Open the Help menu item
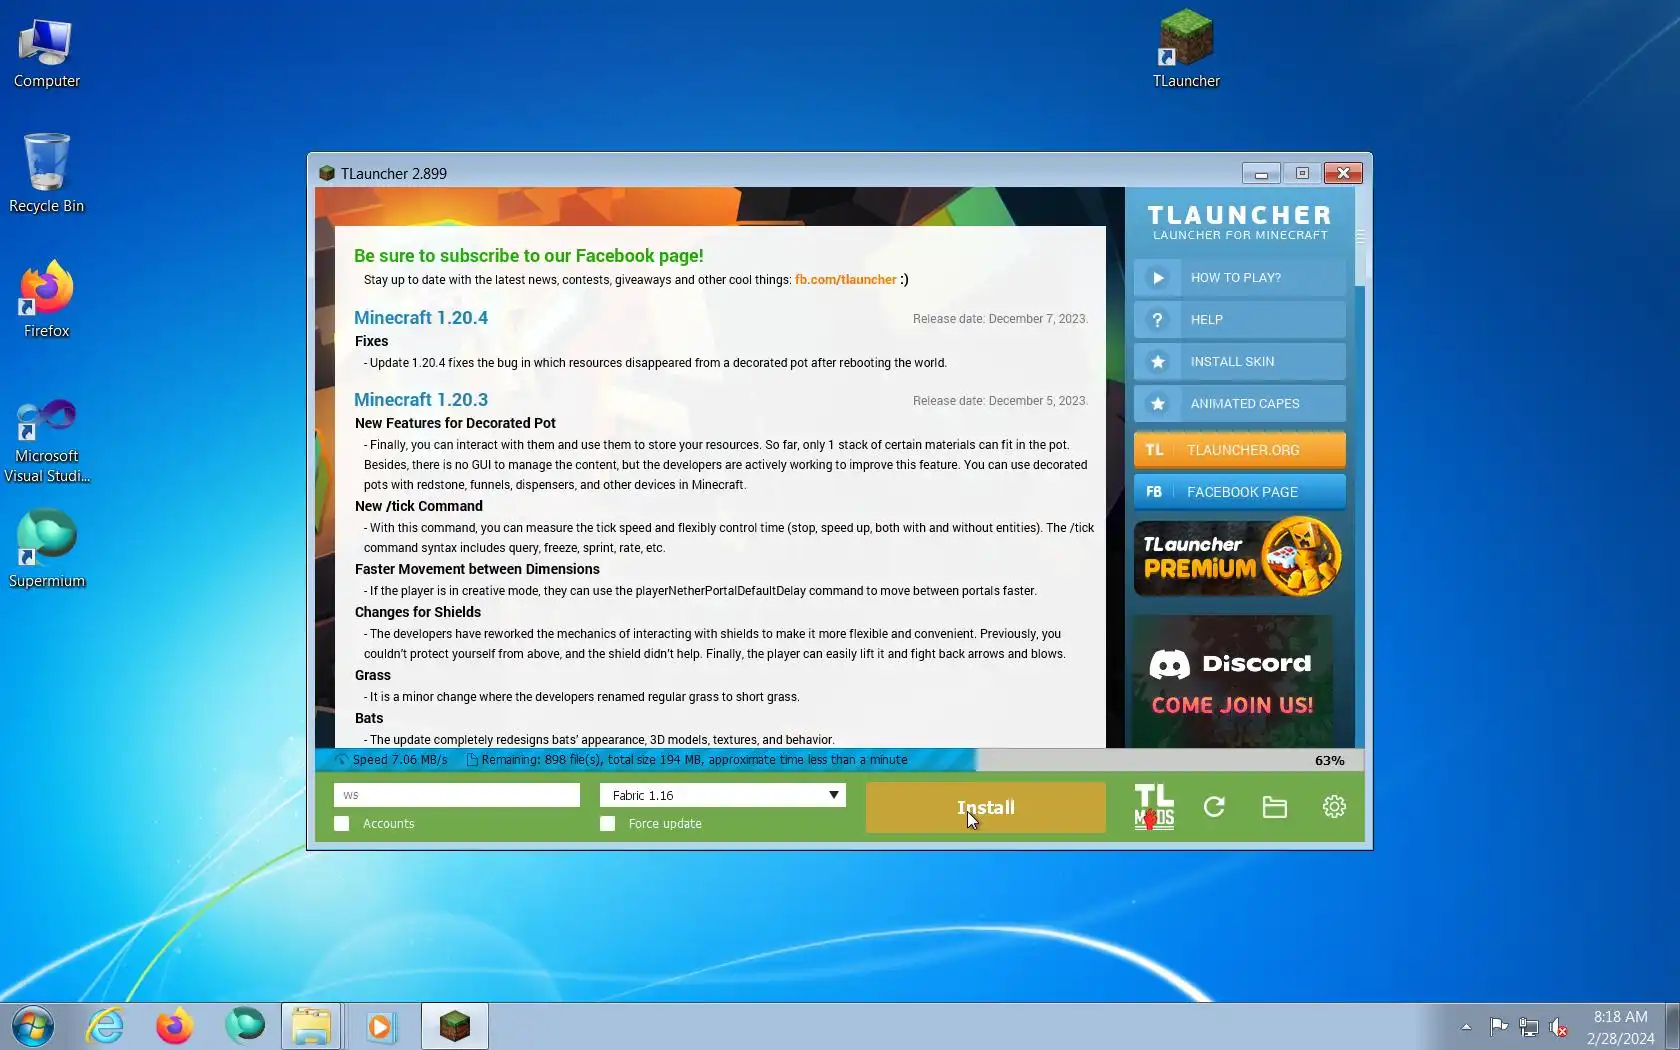The width and height of the screenshot is (1680, 1050). pos(1240,320)
